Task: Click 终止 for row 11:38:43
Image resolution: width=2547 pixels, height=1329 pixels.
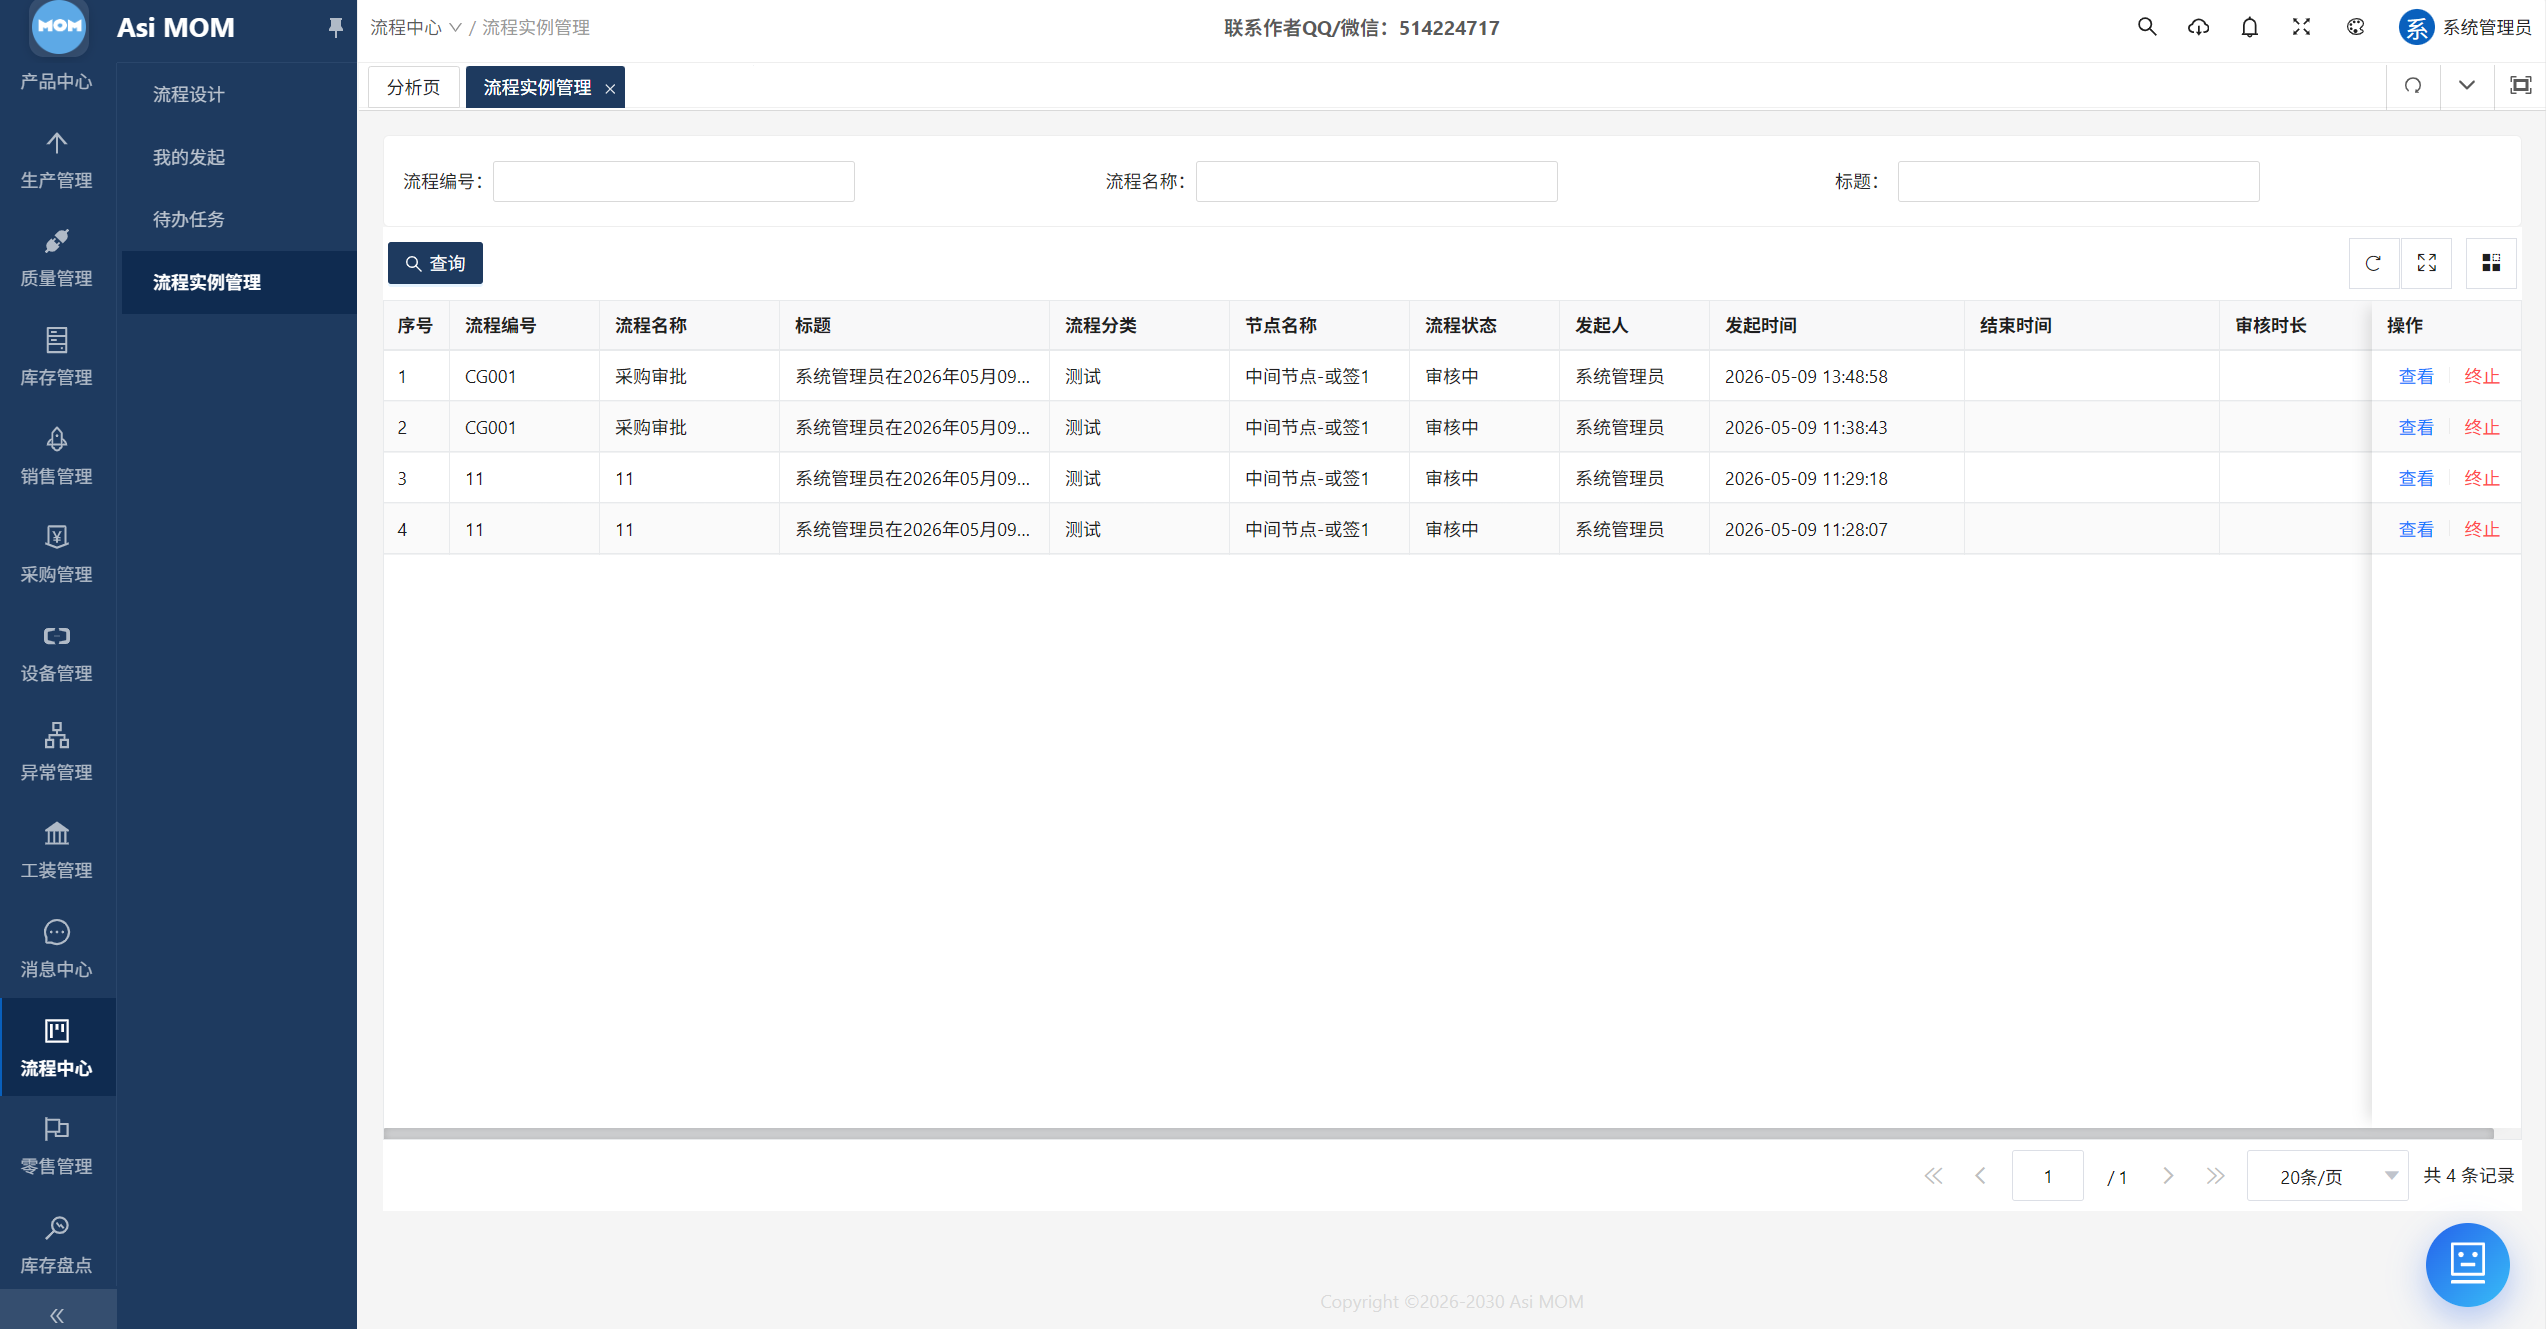Action: tap(2482, 427)
